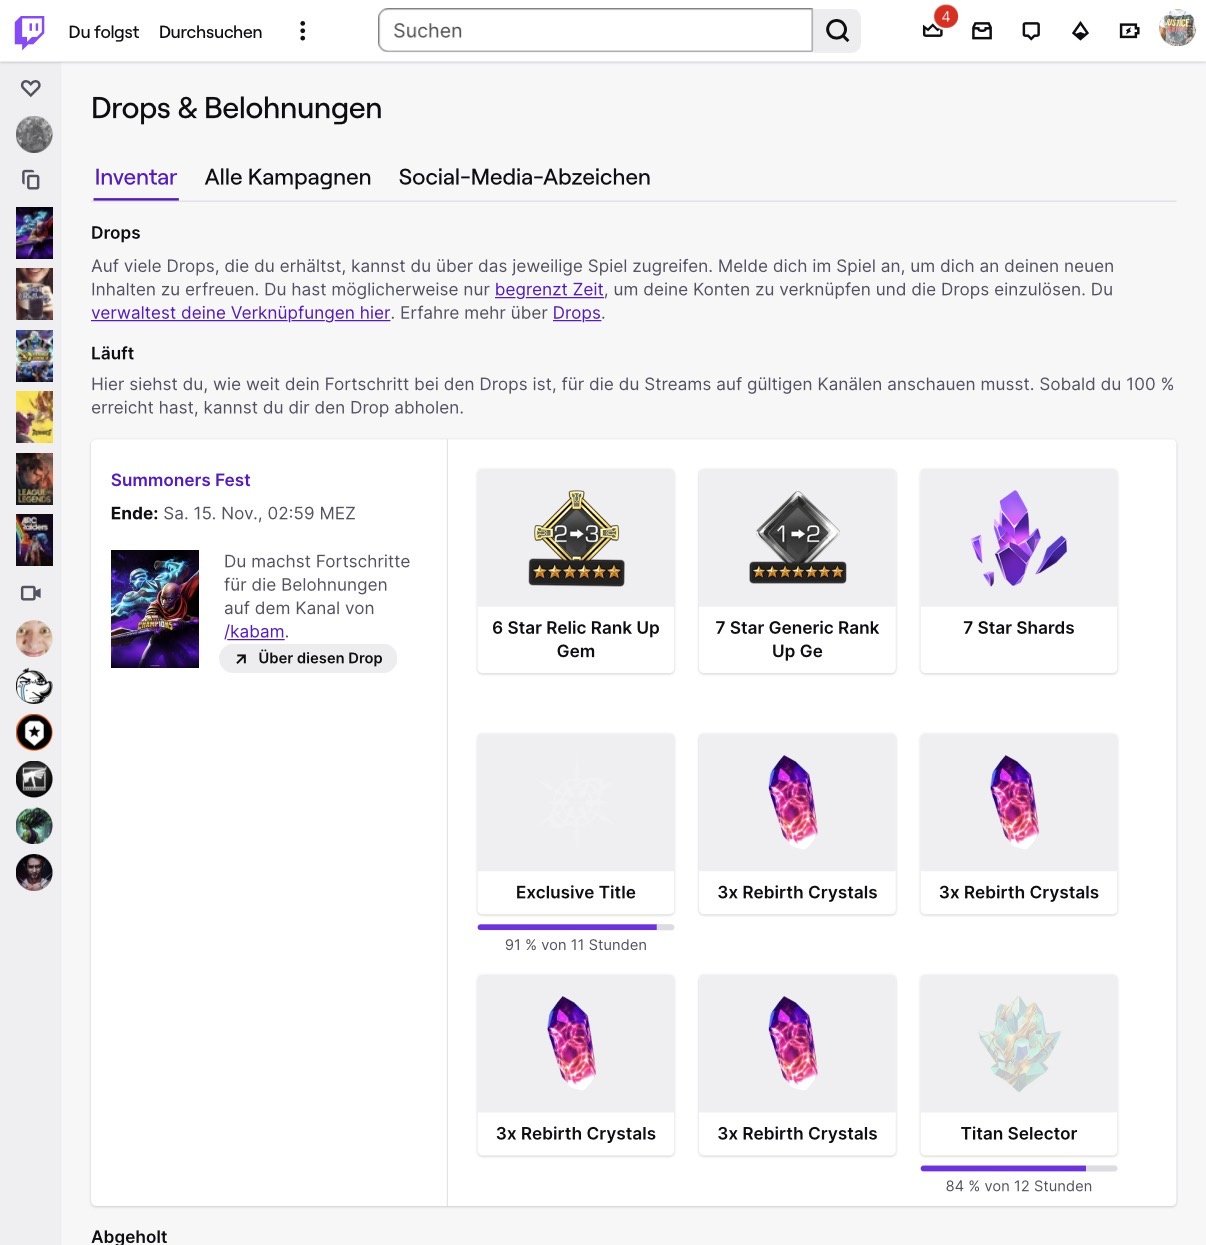1206x1245 pixels.
Task: Click the 'Ende: Sa. 15. Nov., 02:59 MEZ' text
Action: (x=233, y=513)
